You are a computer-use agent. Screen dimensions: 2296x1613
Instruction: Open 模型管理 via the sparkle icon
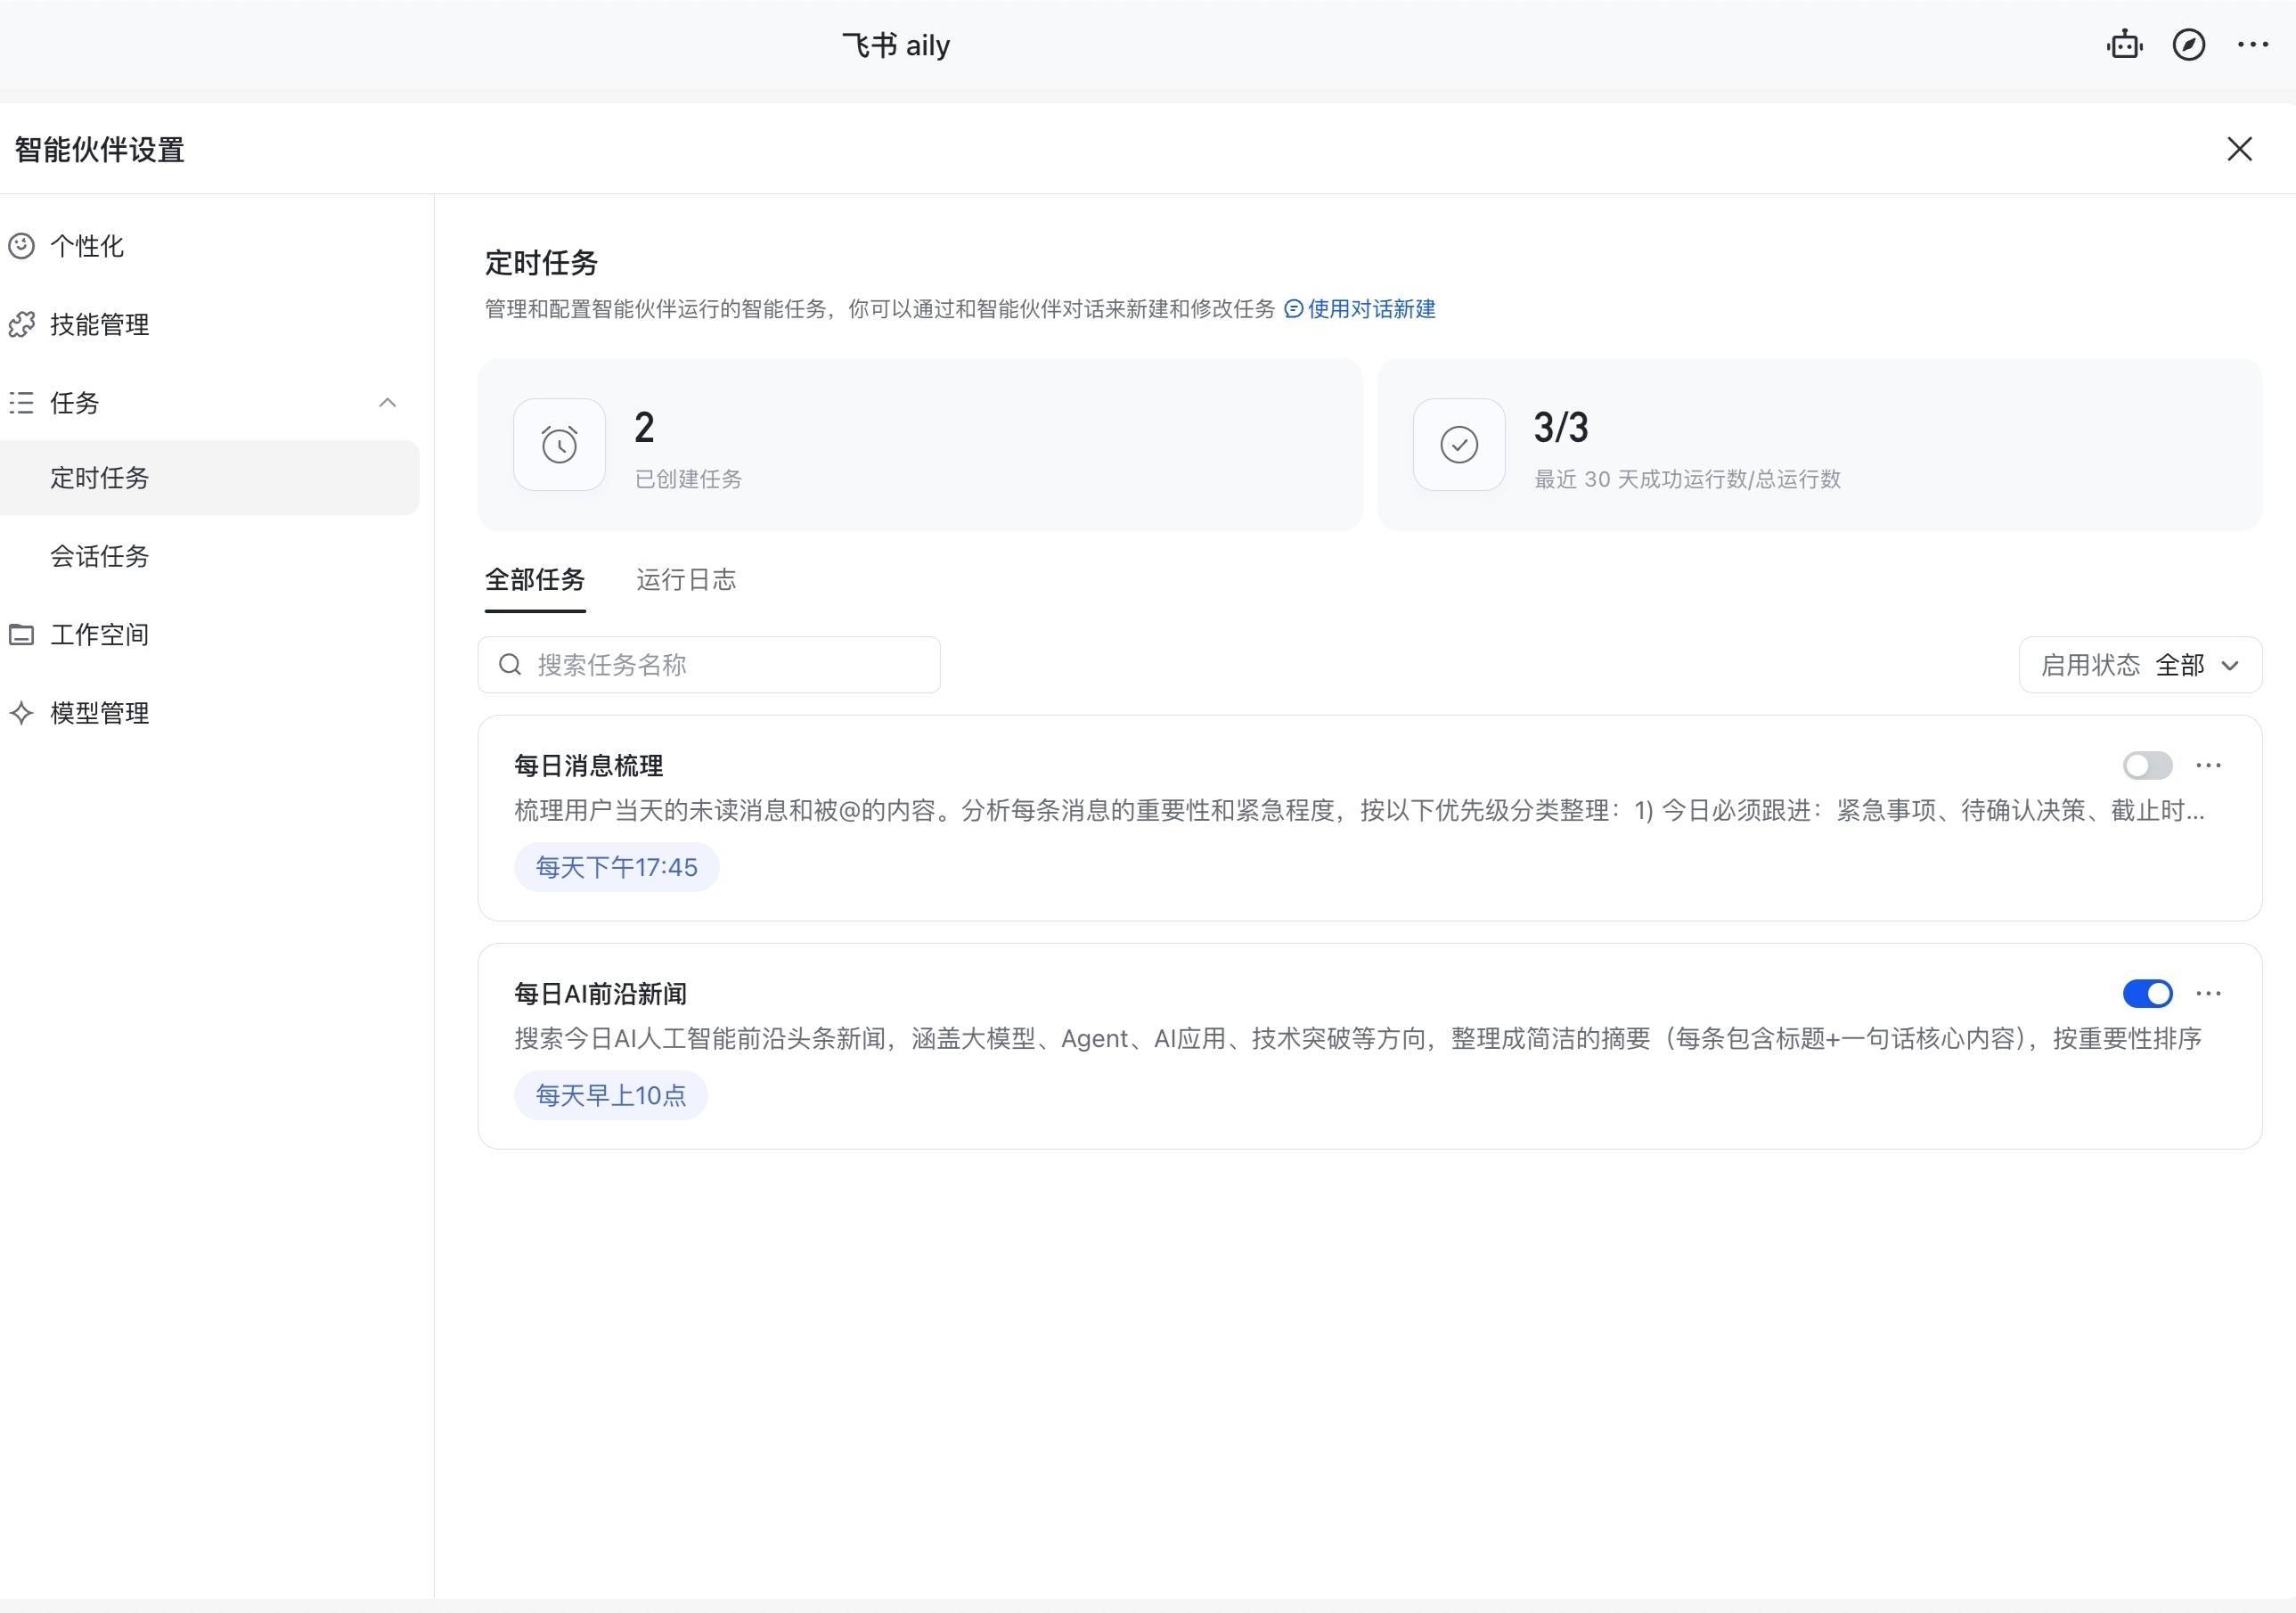pos(22,713)
